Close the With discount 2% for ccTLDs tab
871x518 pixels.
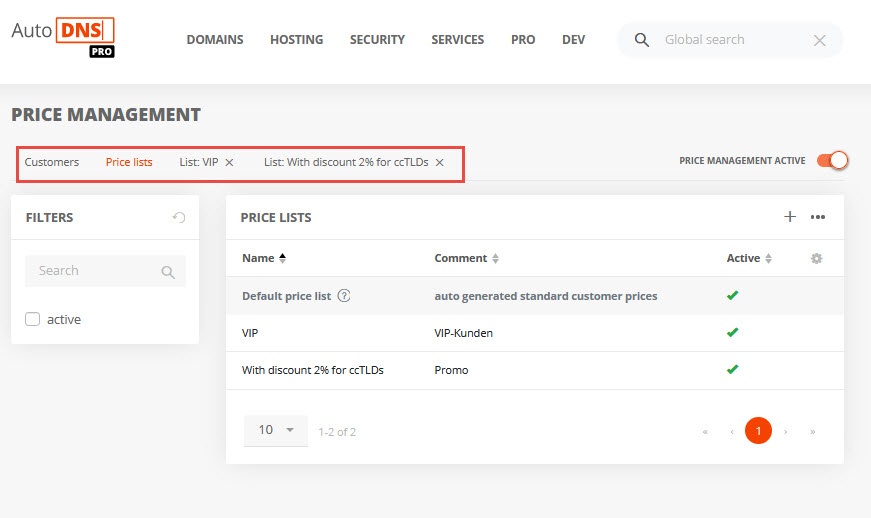pos(439,163)
